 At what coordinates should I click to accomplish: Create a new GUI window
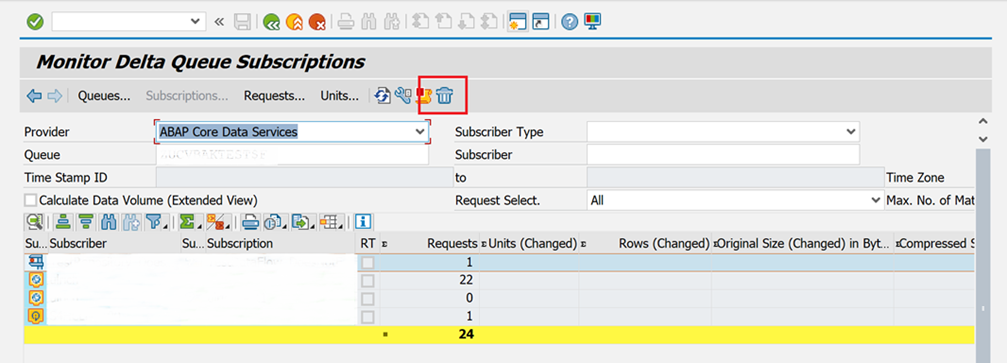click(518, 22)
